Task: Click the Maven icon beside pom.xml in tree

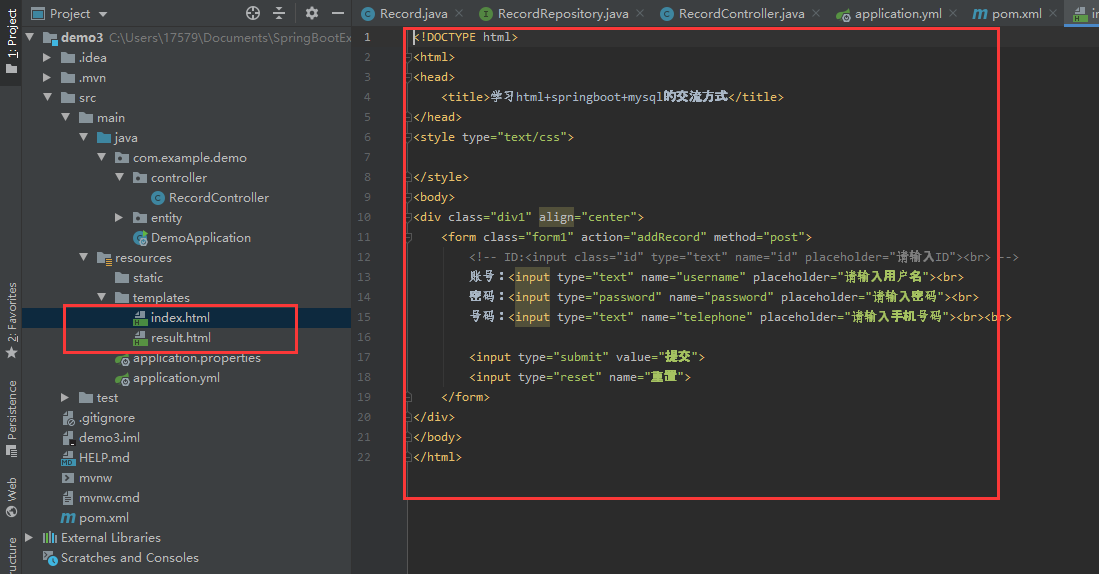Action: tap(68, 518)
